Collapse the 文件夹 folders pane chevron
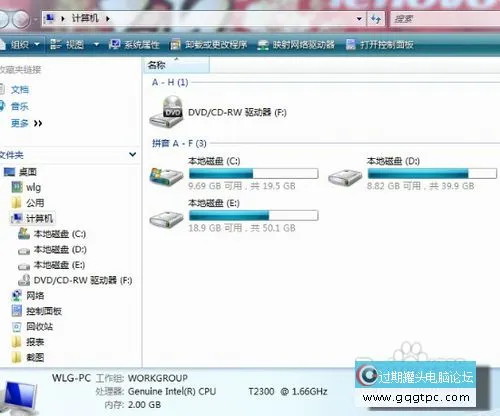The image size is (500, 416). coord(132,154)
